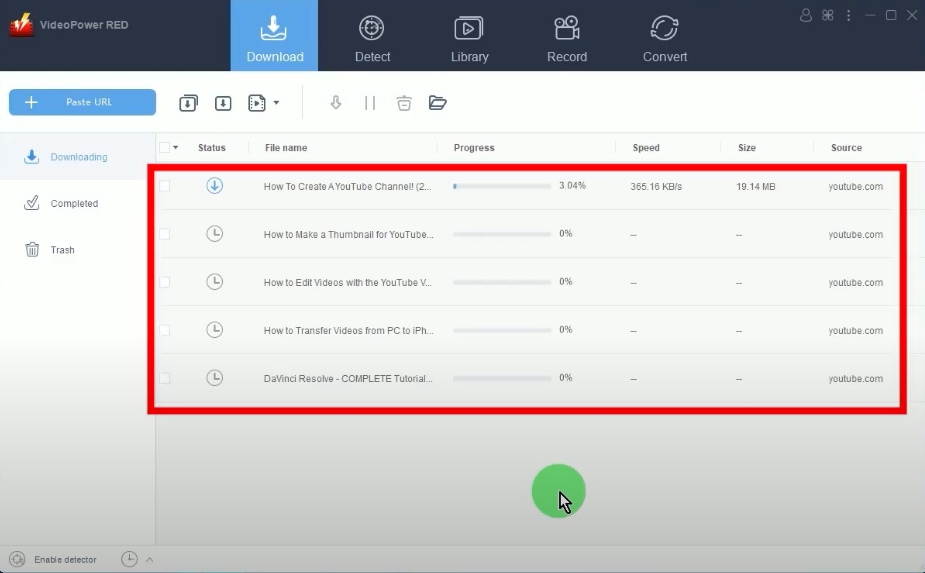
Task: Click the VideoPower RED logo icon
Action: [21, 25]
